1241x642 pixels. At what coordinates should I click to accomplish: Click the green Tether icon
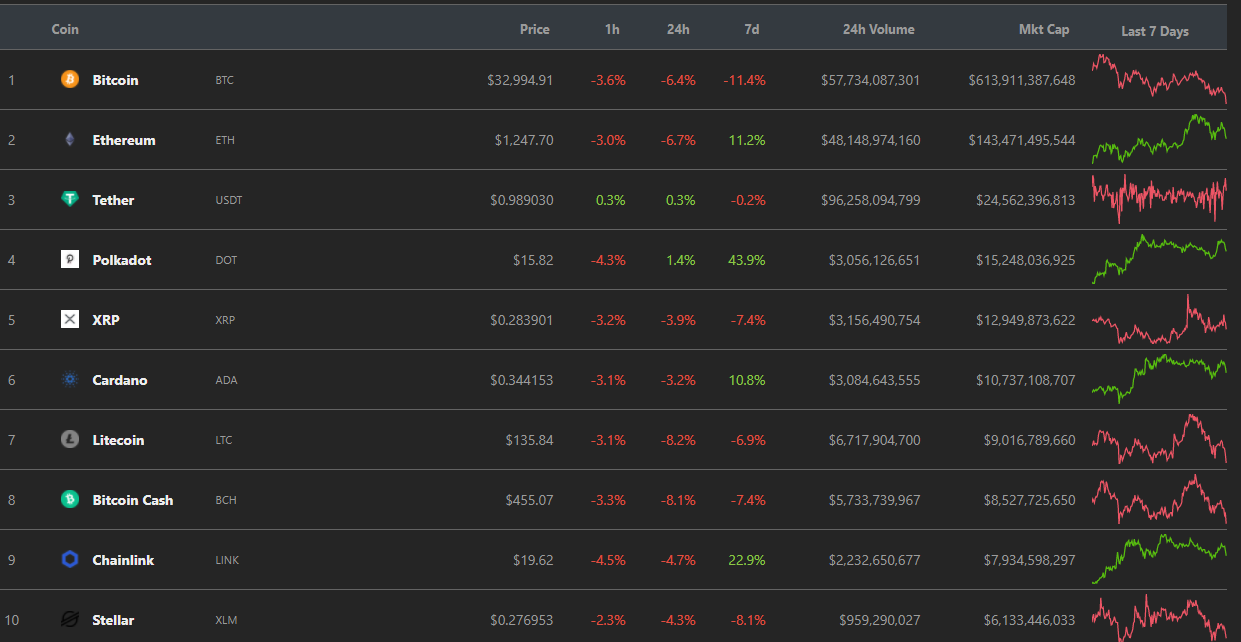click(x=70, y=200)
